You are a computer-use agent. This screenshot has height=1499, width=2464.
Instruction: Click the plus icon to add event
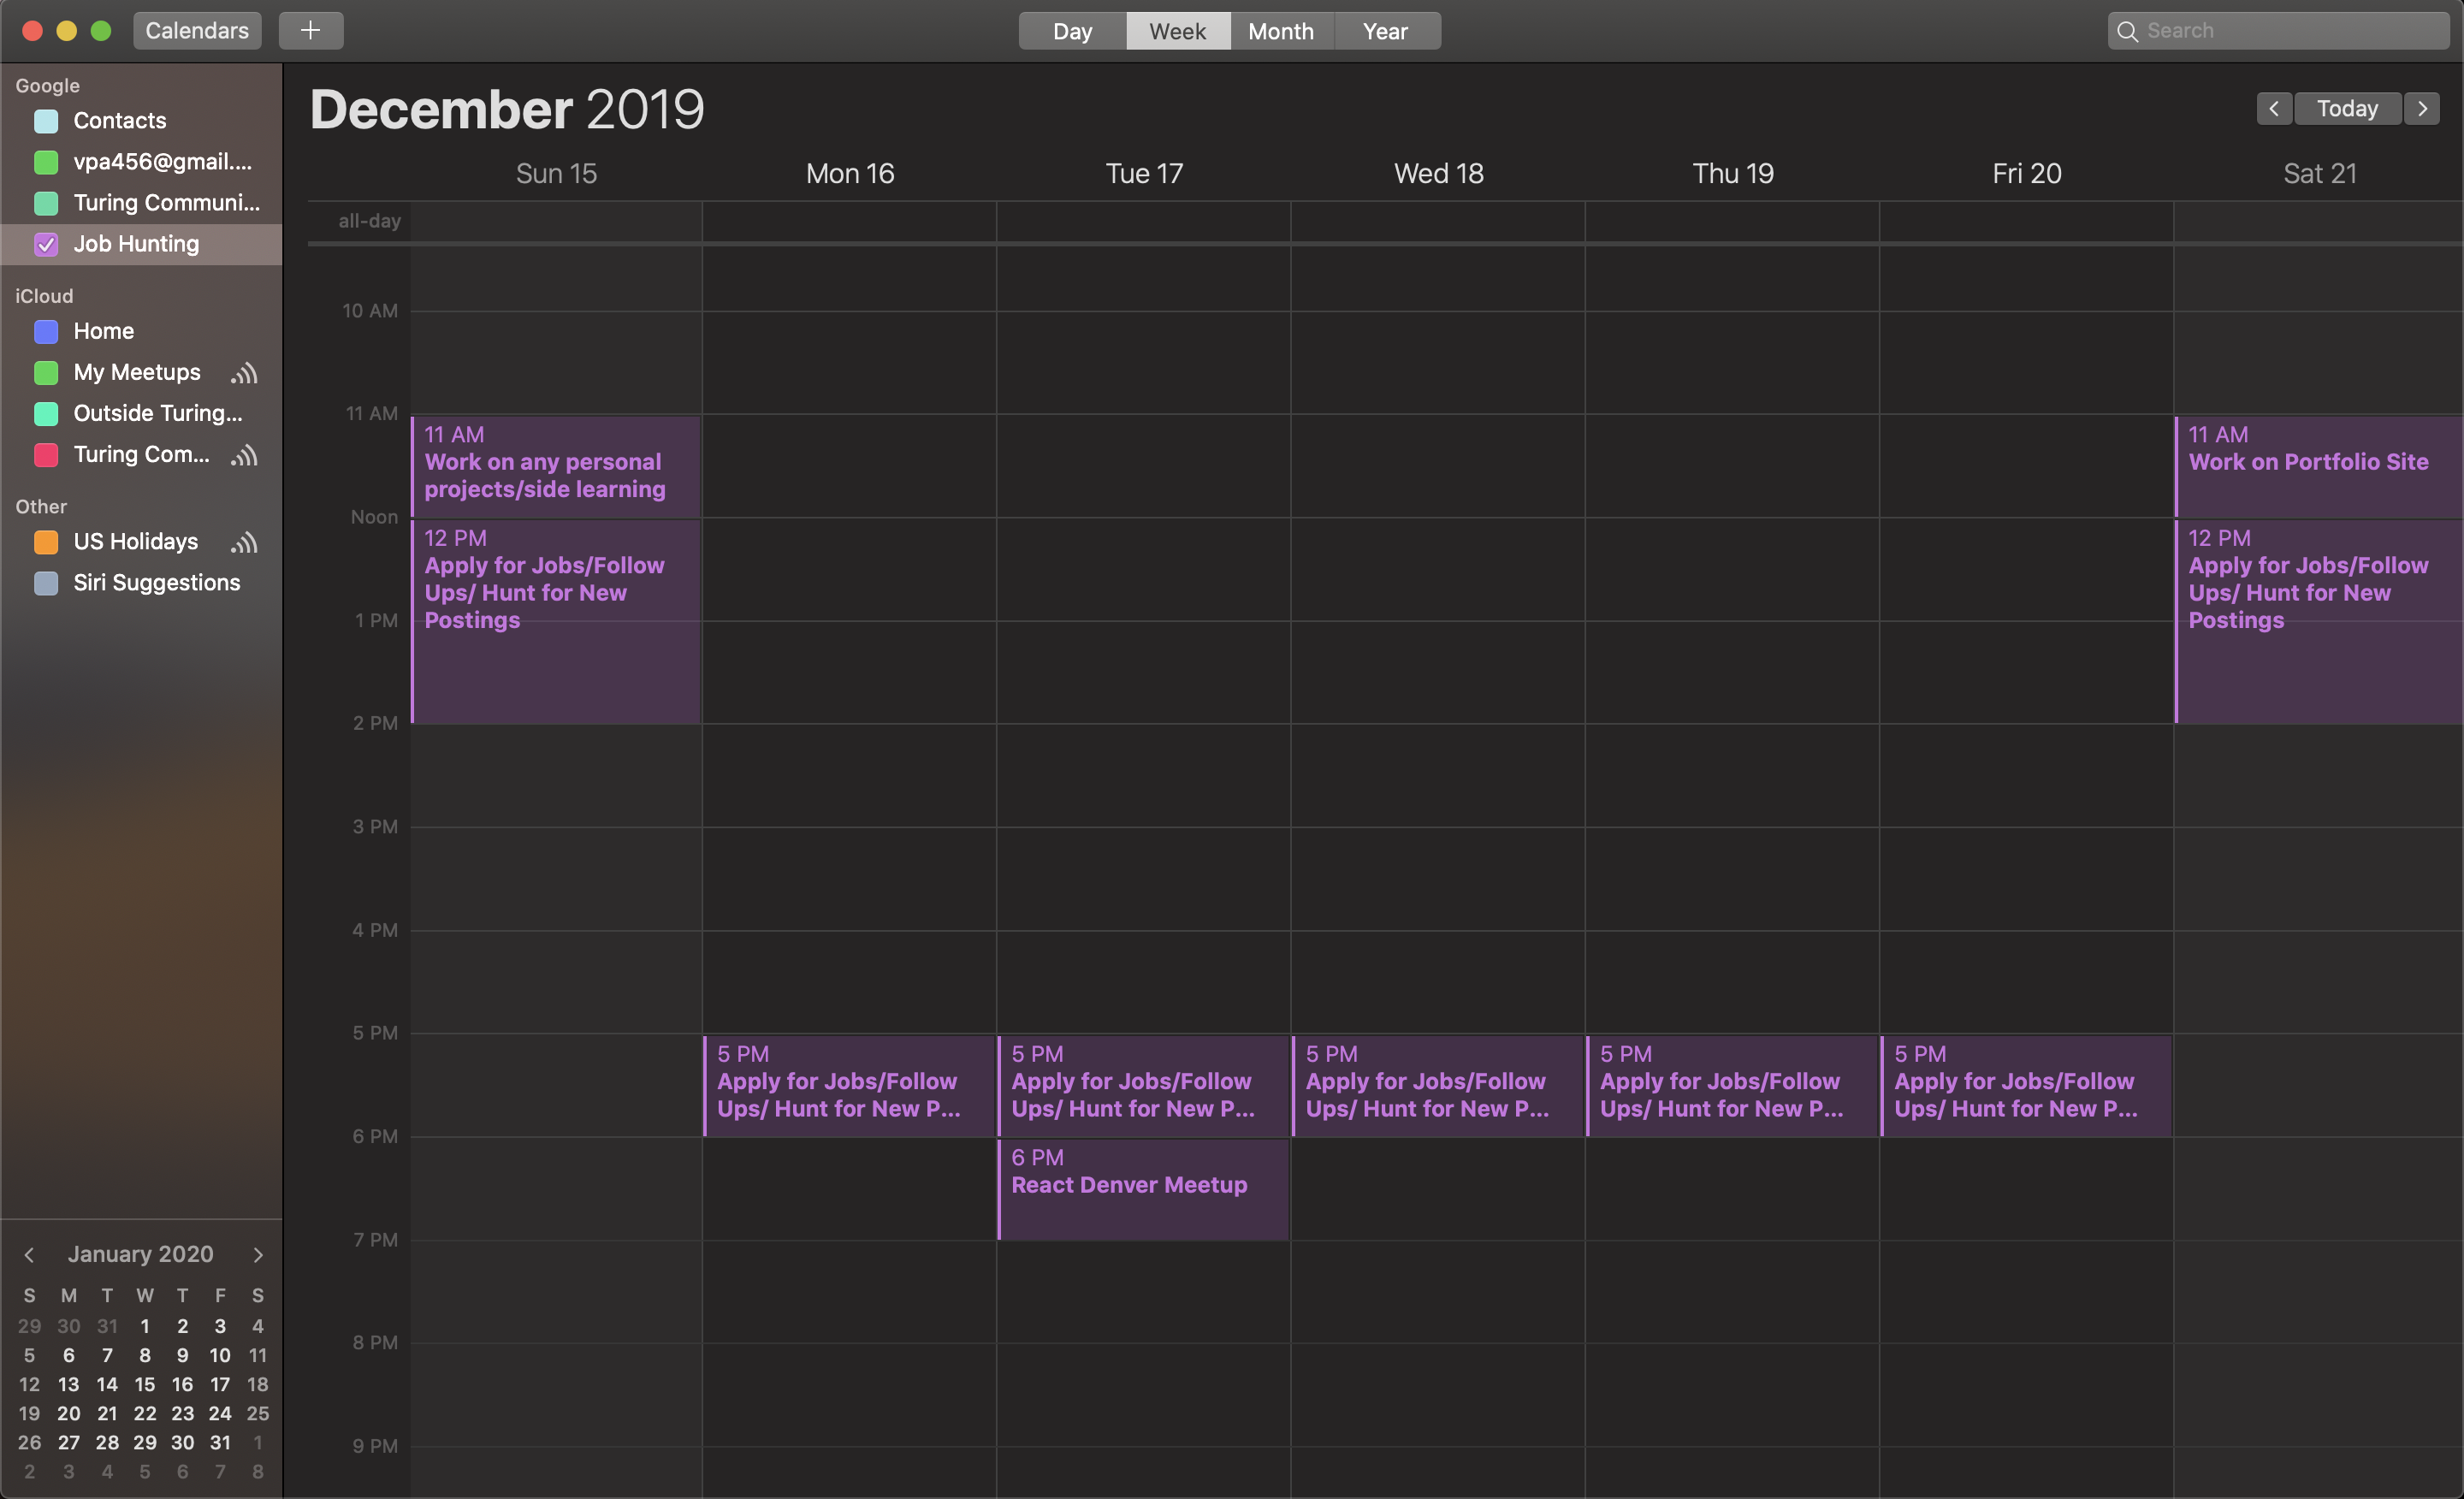pos(310,30)
